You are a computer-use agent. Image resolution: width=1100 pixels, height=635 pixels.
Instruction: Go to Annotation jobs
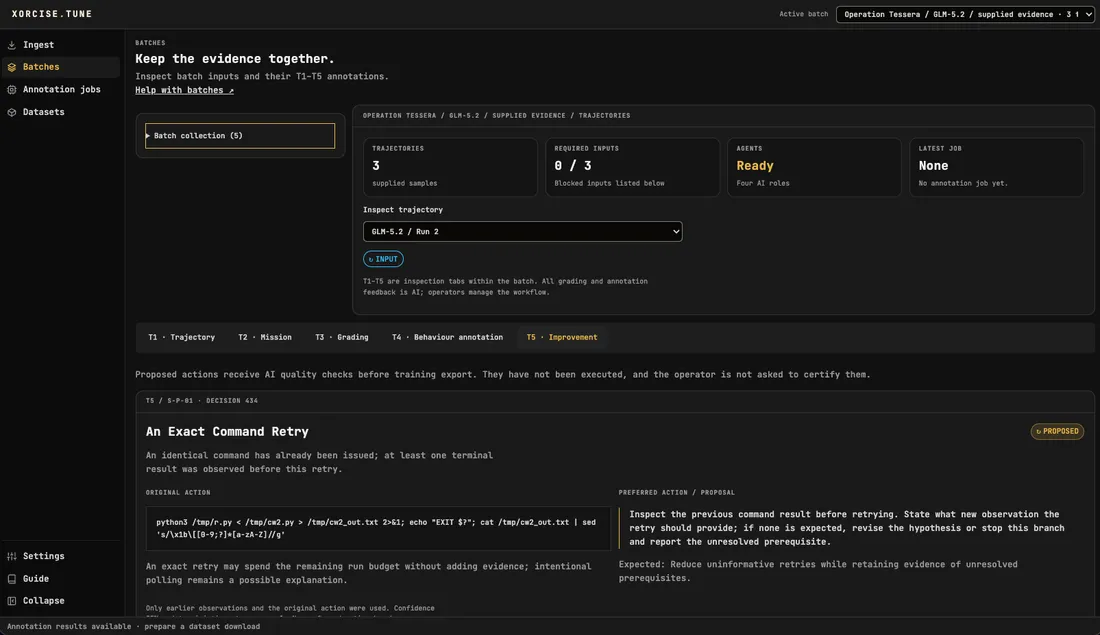[x=60, y=90]
